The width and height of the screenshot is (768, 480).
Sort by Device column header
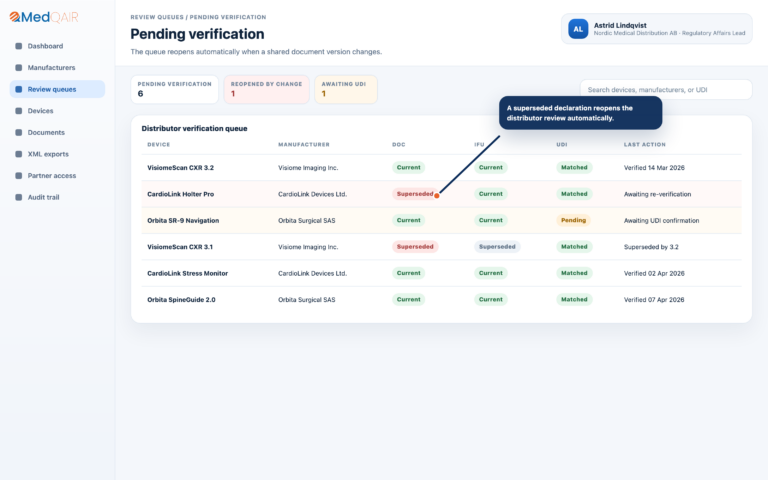click(159, 144)
